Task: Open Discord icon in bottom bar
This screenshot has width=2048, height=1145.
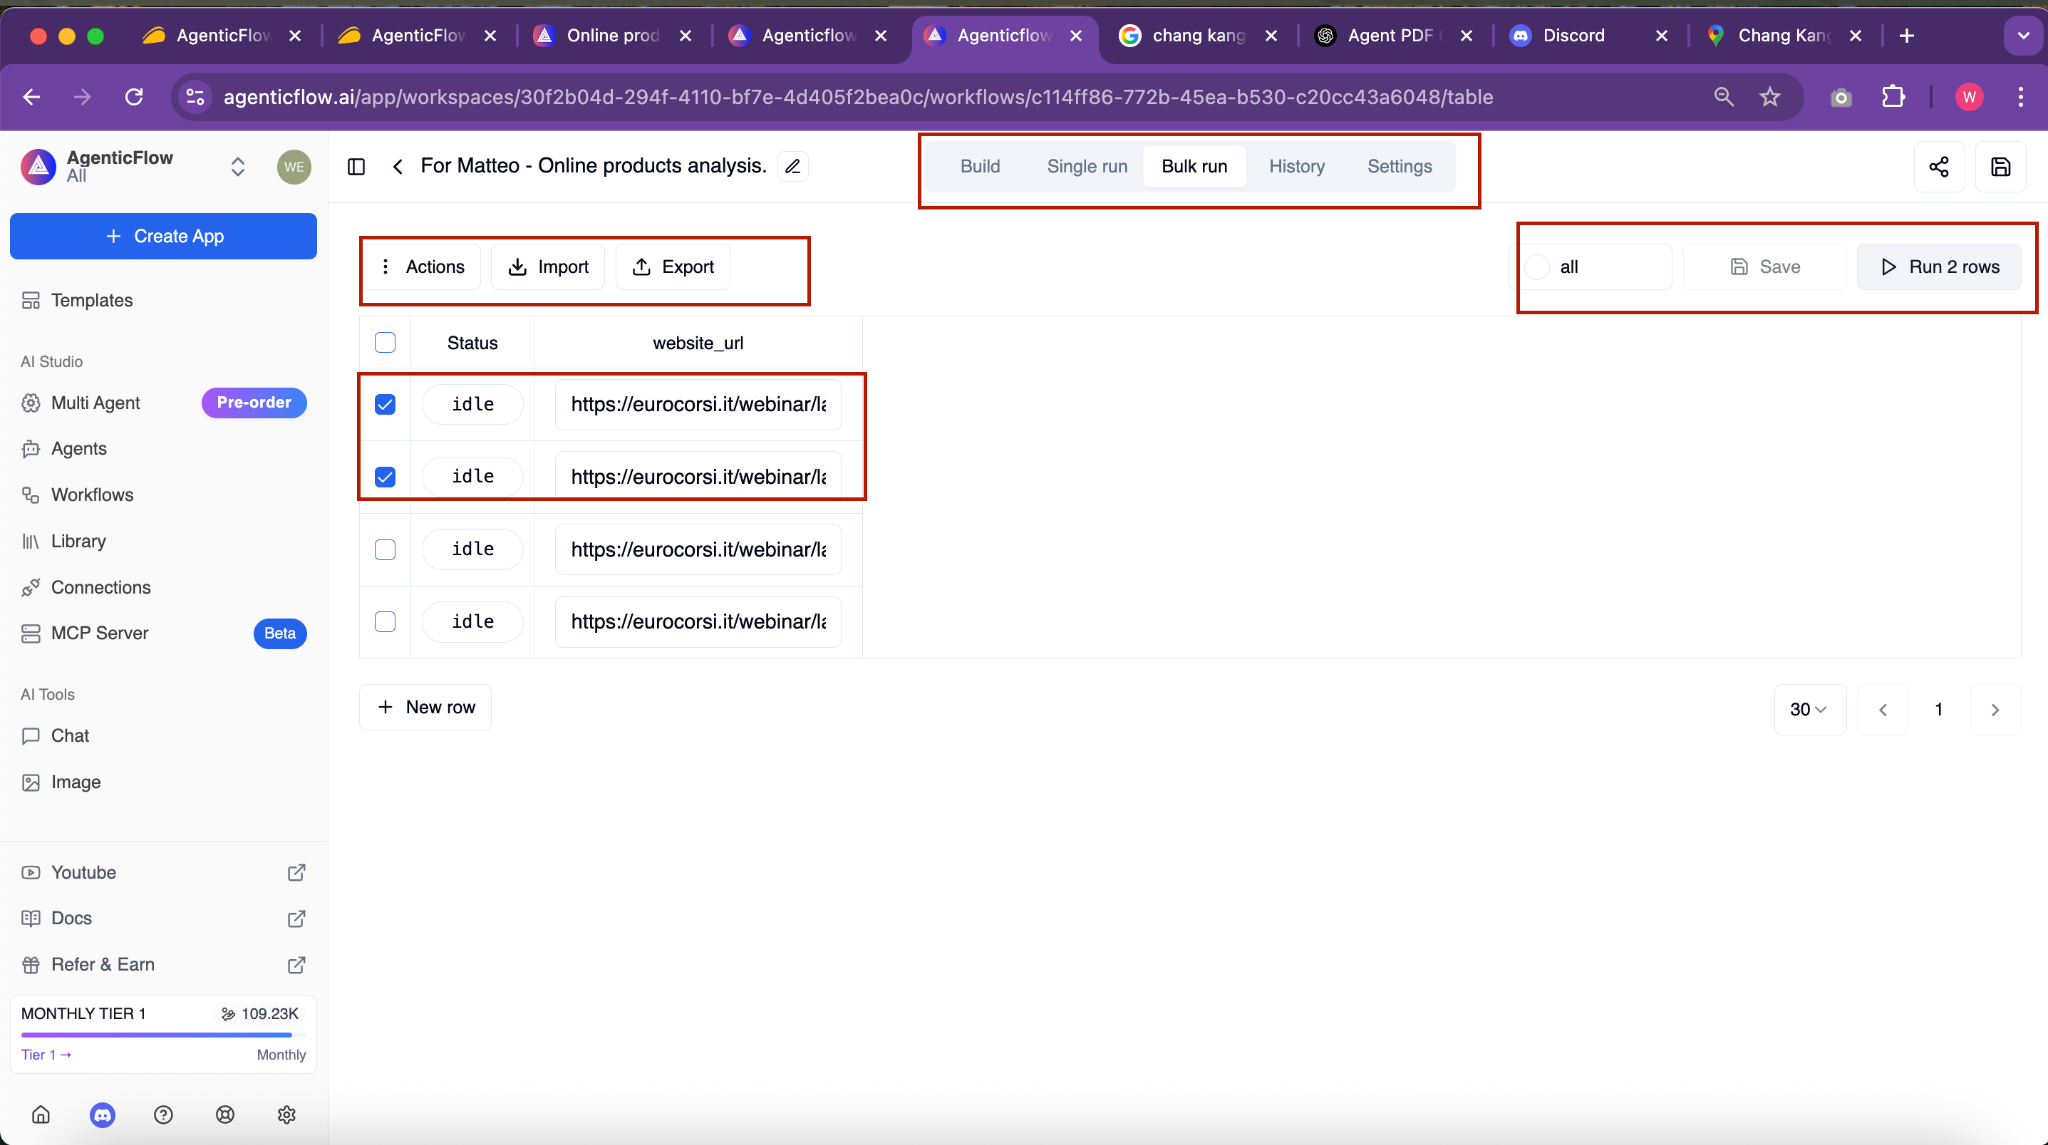Action: 102,1114
